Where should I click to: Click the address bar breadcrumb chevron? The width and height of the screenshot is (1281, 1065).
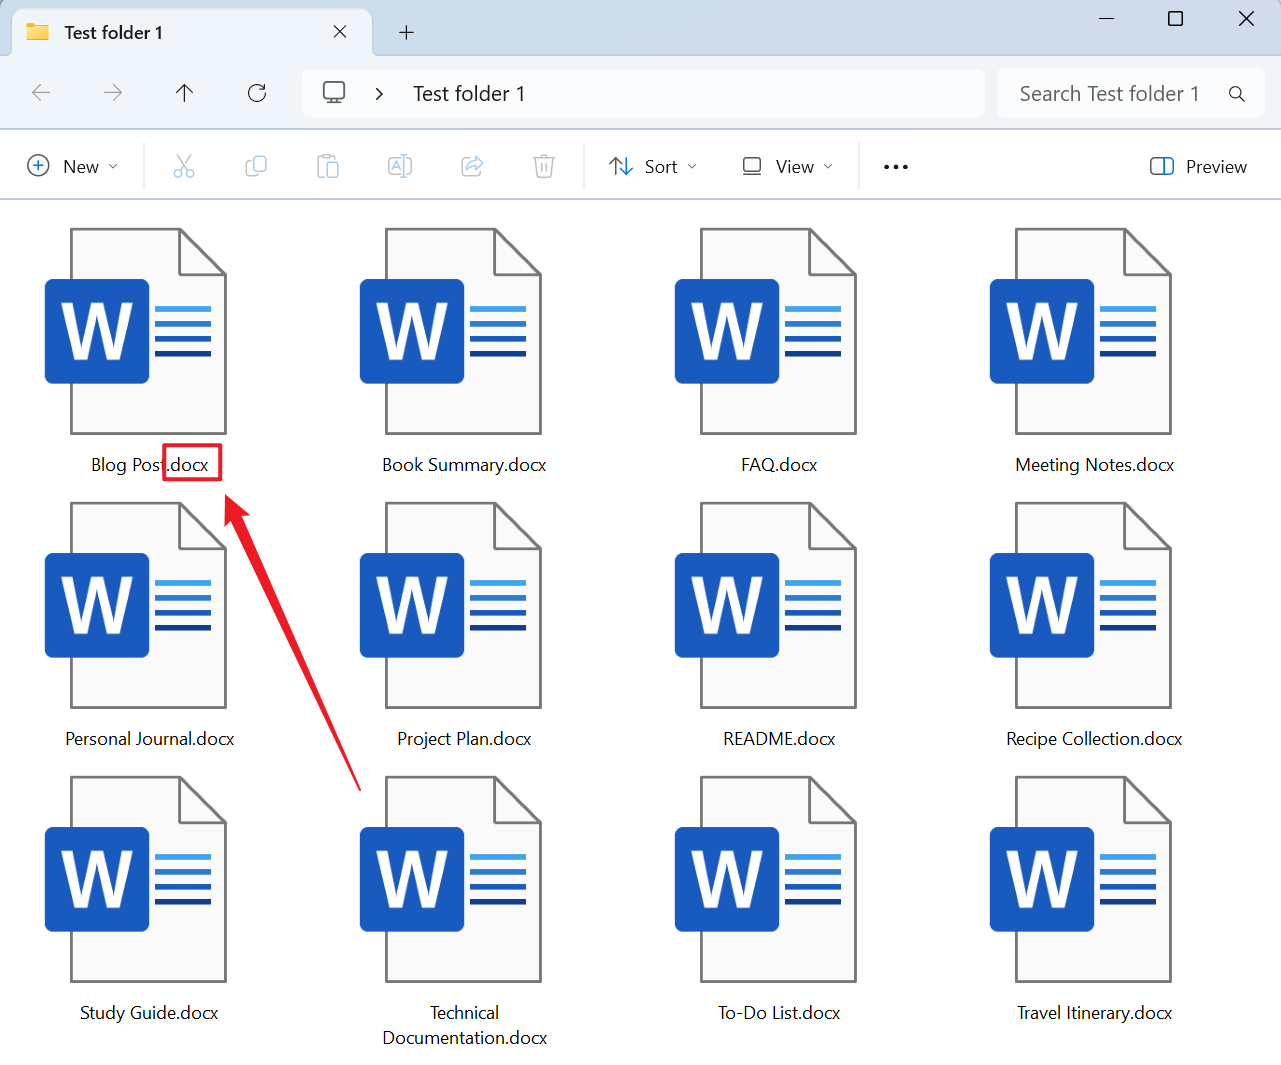point(379,92)
